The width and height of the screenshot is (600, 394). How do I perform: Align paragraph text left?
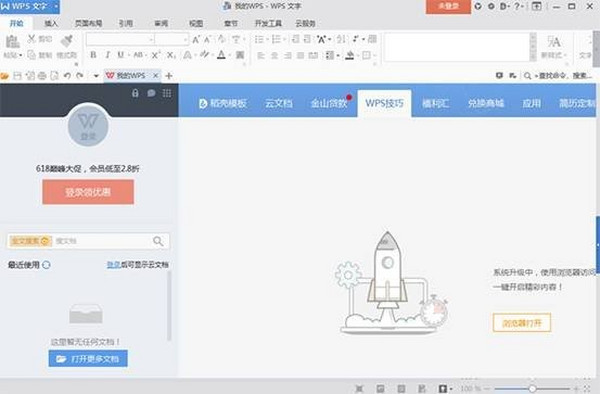[x=261, y=56]
